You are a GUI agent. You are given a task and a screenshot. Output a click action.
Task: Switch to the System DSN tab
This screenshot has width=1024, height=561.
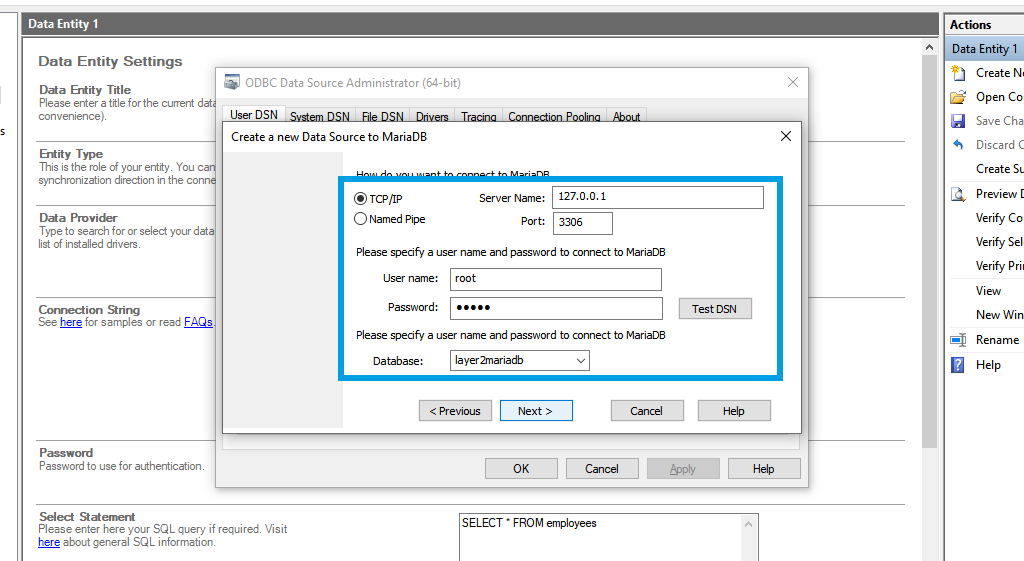(x=319, y=117)
